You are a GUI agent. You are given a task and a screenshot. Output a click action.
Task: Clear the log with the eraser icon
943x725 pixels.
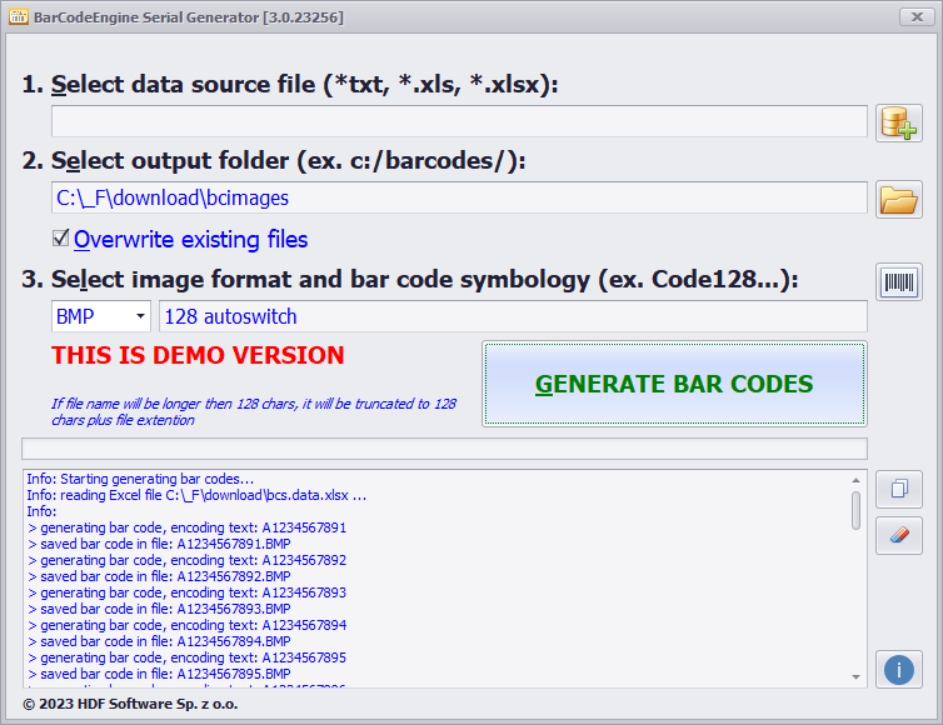coord(898,535)
